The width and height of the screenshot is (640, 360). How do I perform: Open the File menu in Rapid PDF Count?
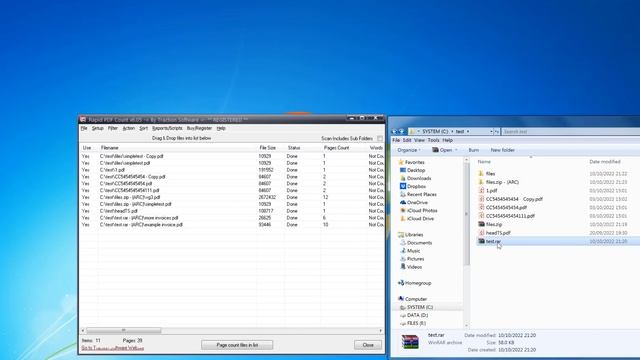[84, 128]
